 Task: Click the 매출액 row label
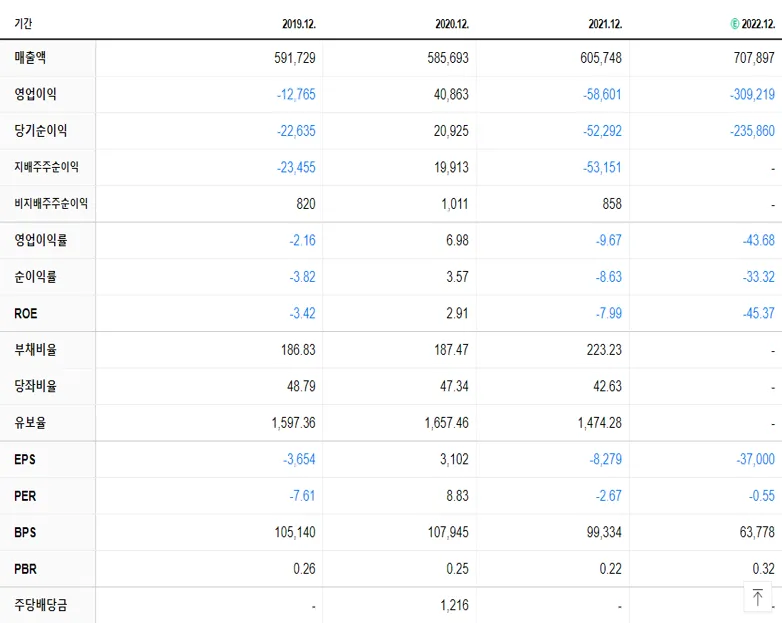pyautogui.click(x=30, y=58)
